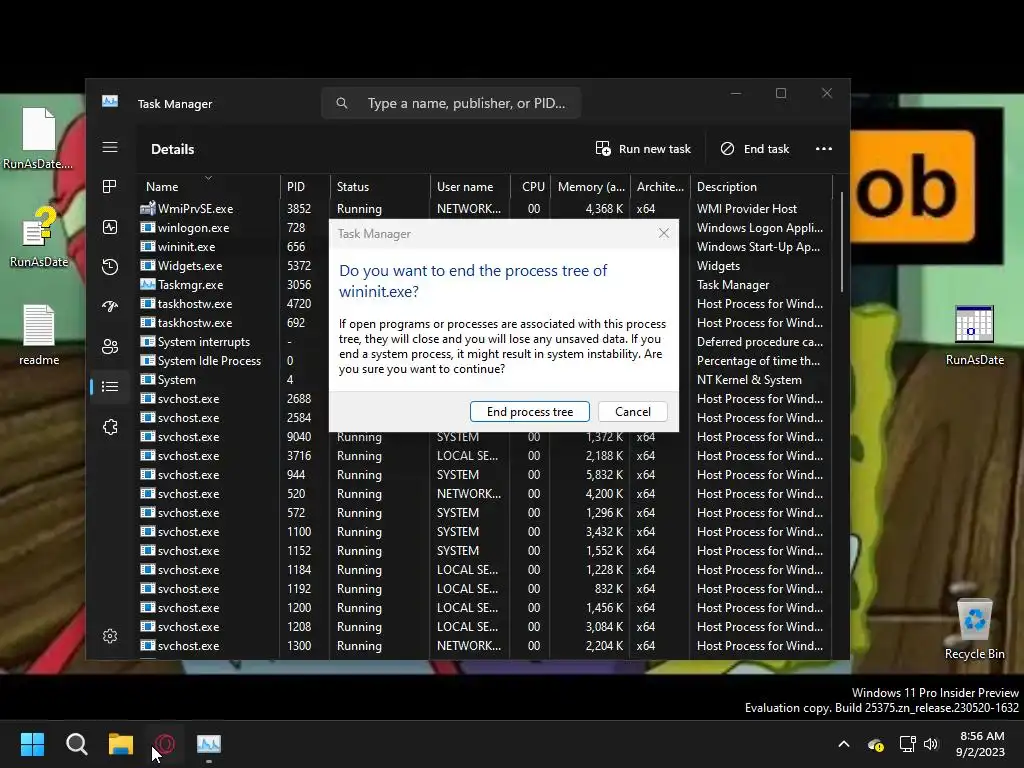The image size is (1024, 768).
Task: Select svchost.exe with PID 1300
Action: (x=485, y=645)
